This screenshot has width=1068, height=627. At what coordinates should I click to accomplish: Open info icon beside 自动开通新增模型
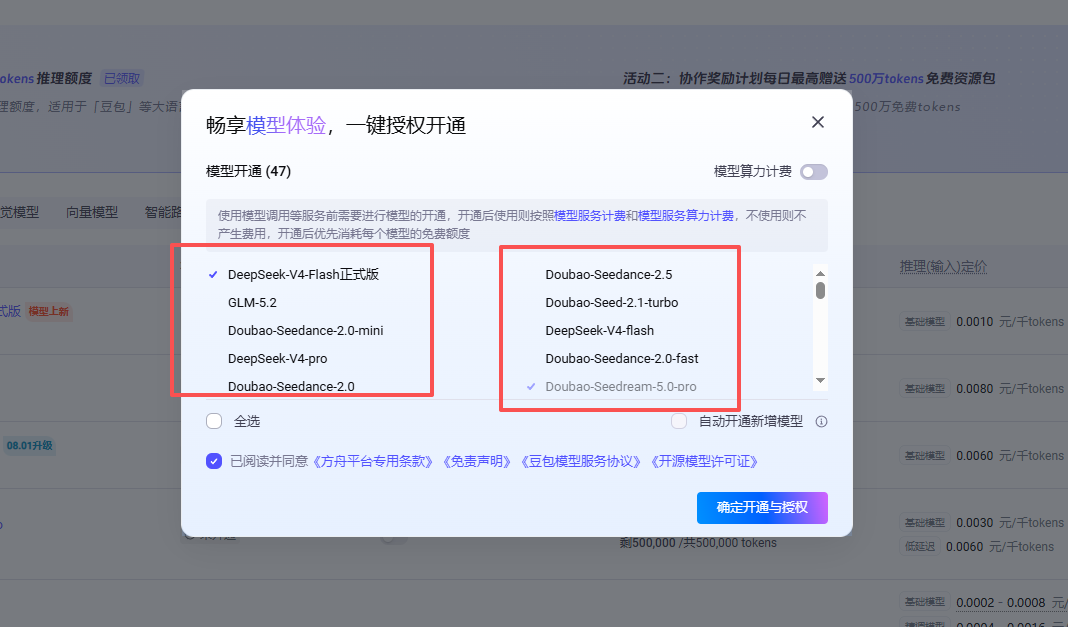(821, 421)
